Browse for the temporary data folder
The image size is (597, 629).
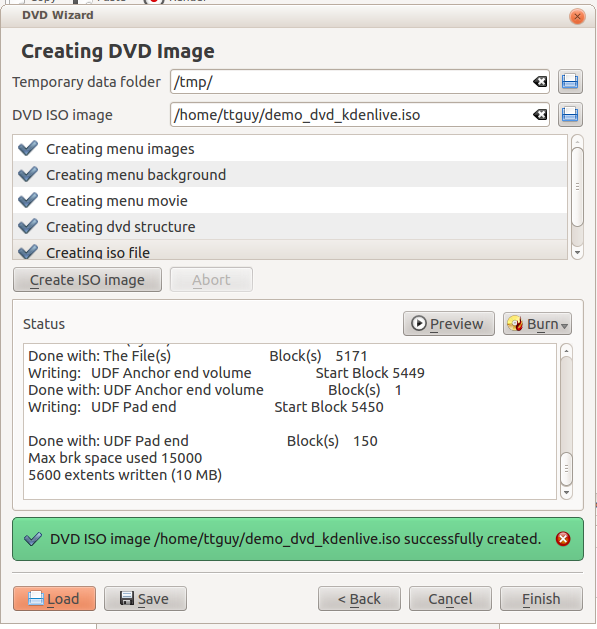pyautogui.click(x=570, y=82)
